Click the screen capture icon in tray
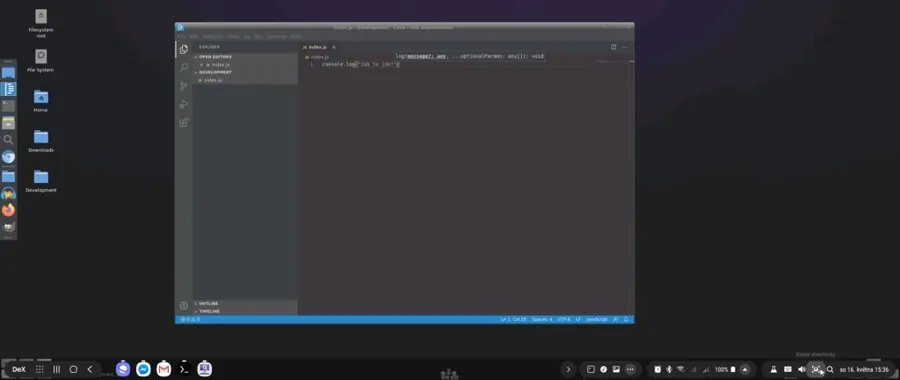 point(816,369)
